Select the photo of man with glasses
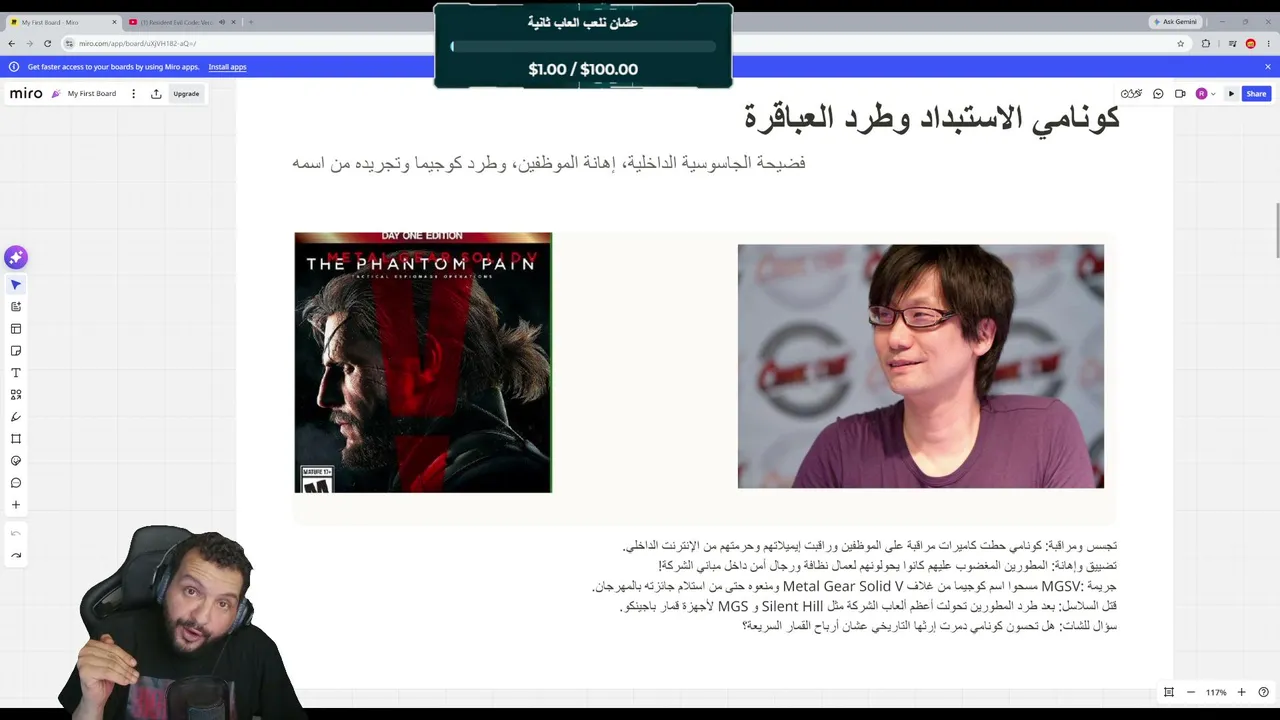This screenshot has width=1280, height=720. (x=921, y=366)
